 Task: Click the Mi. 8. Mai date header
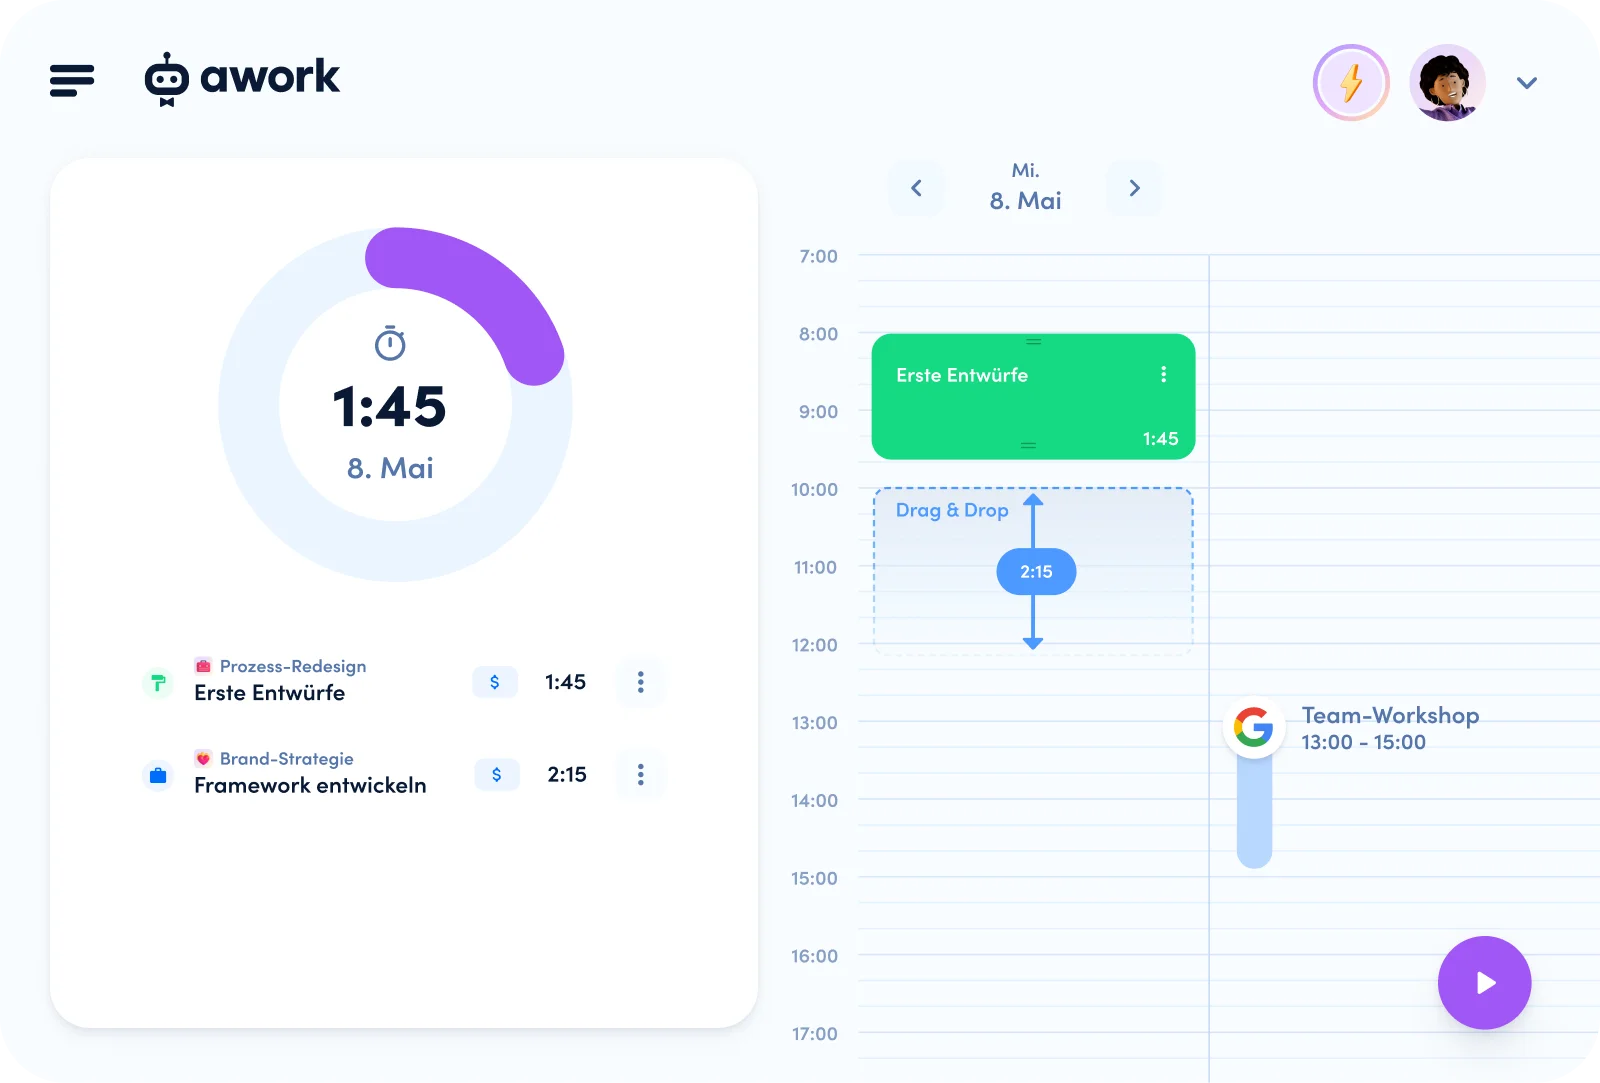[x=1026, y=187]
